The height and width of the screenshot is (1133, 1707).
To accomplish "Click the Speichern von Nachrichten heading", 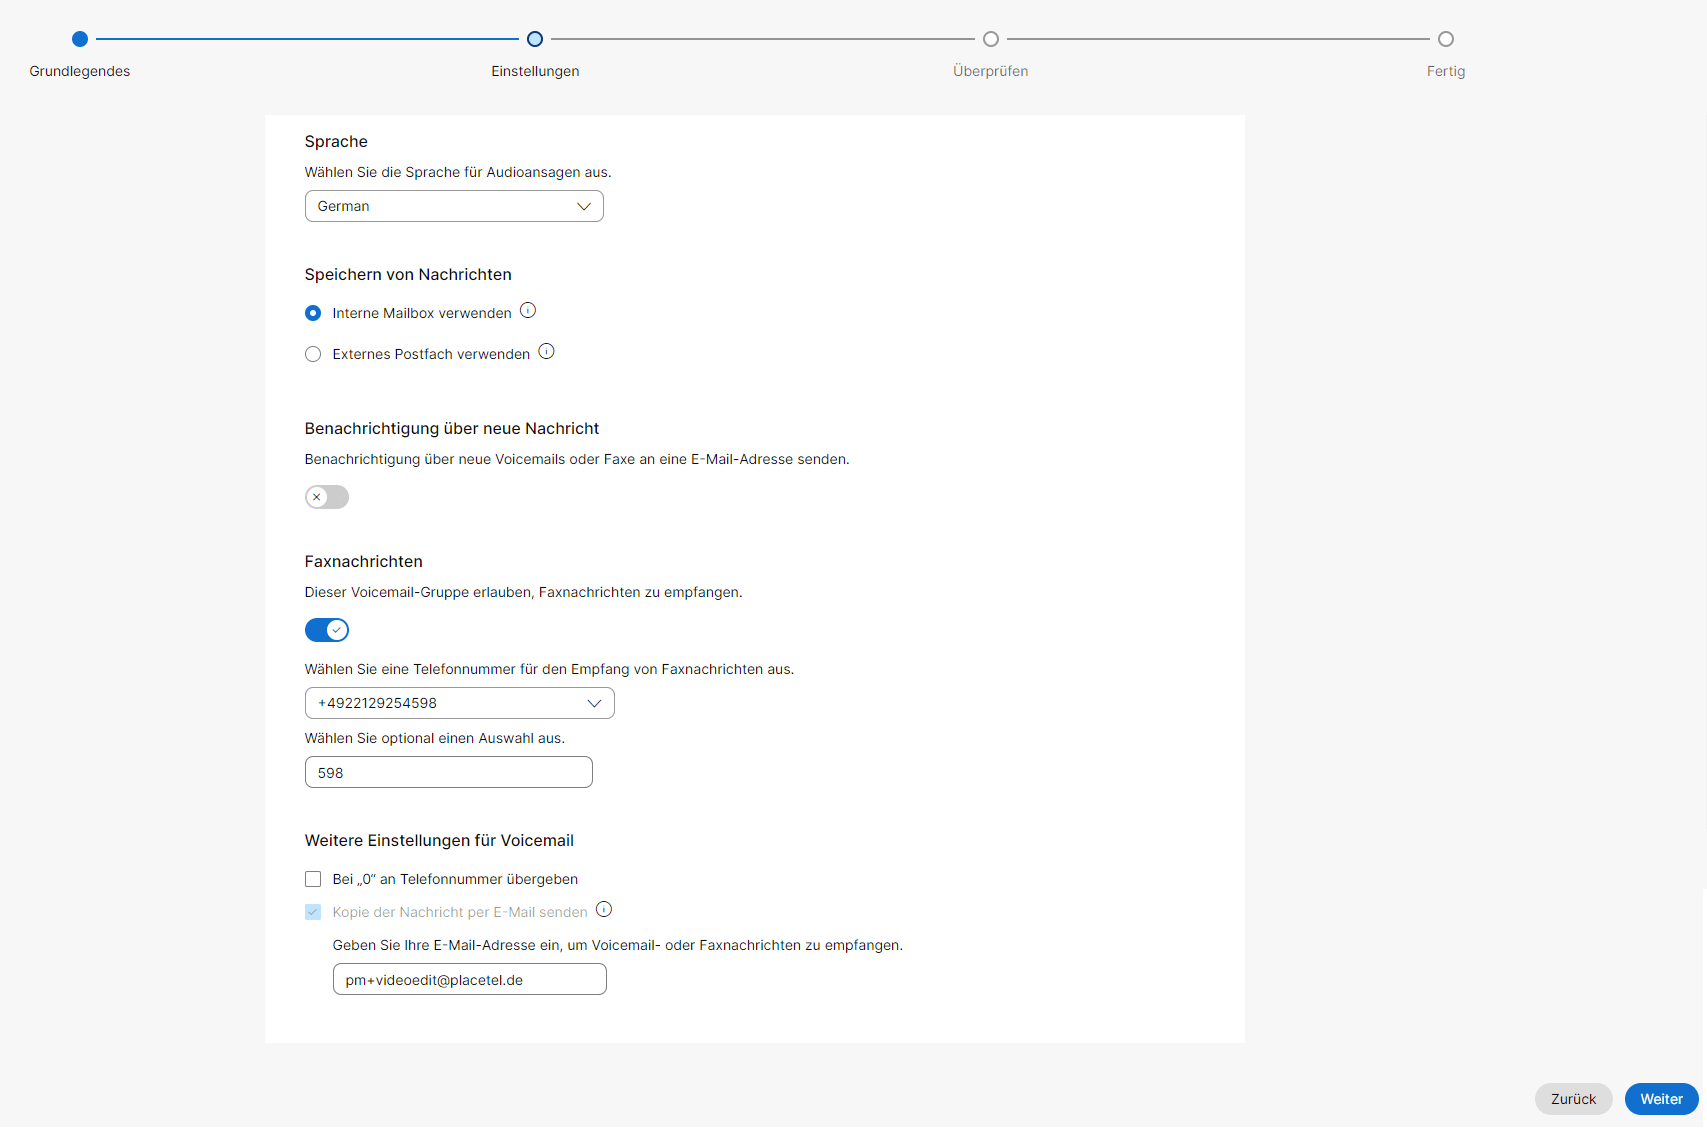I will point(408,275).
